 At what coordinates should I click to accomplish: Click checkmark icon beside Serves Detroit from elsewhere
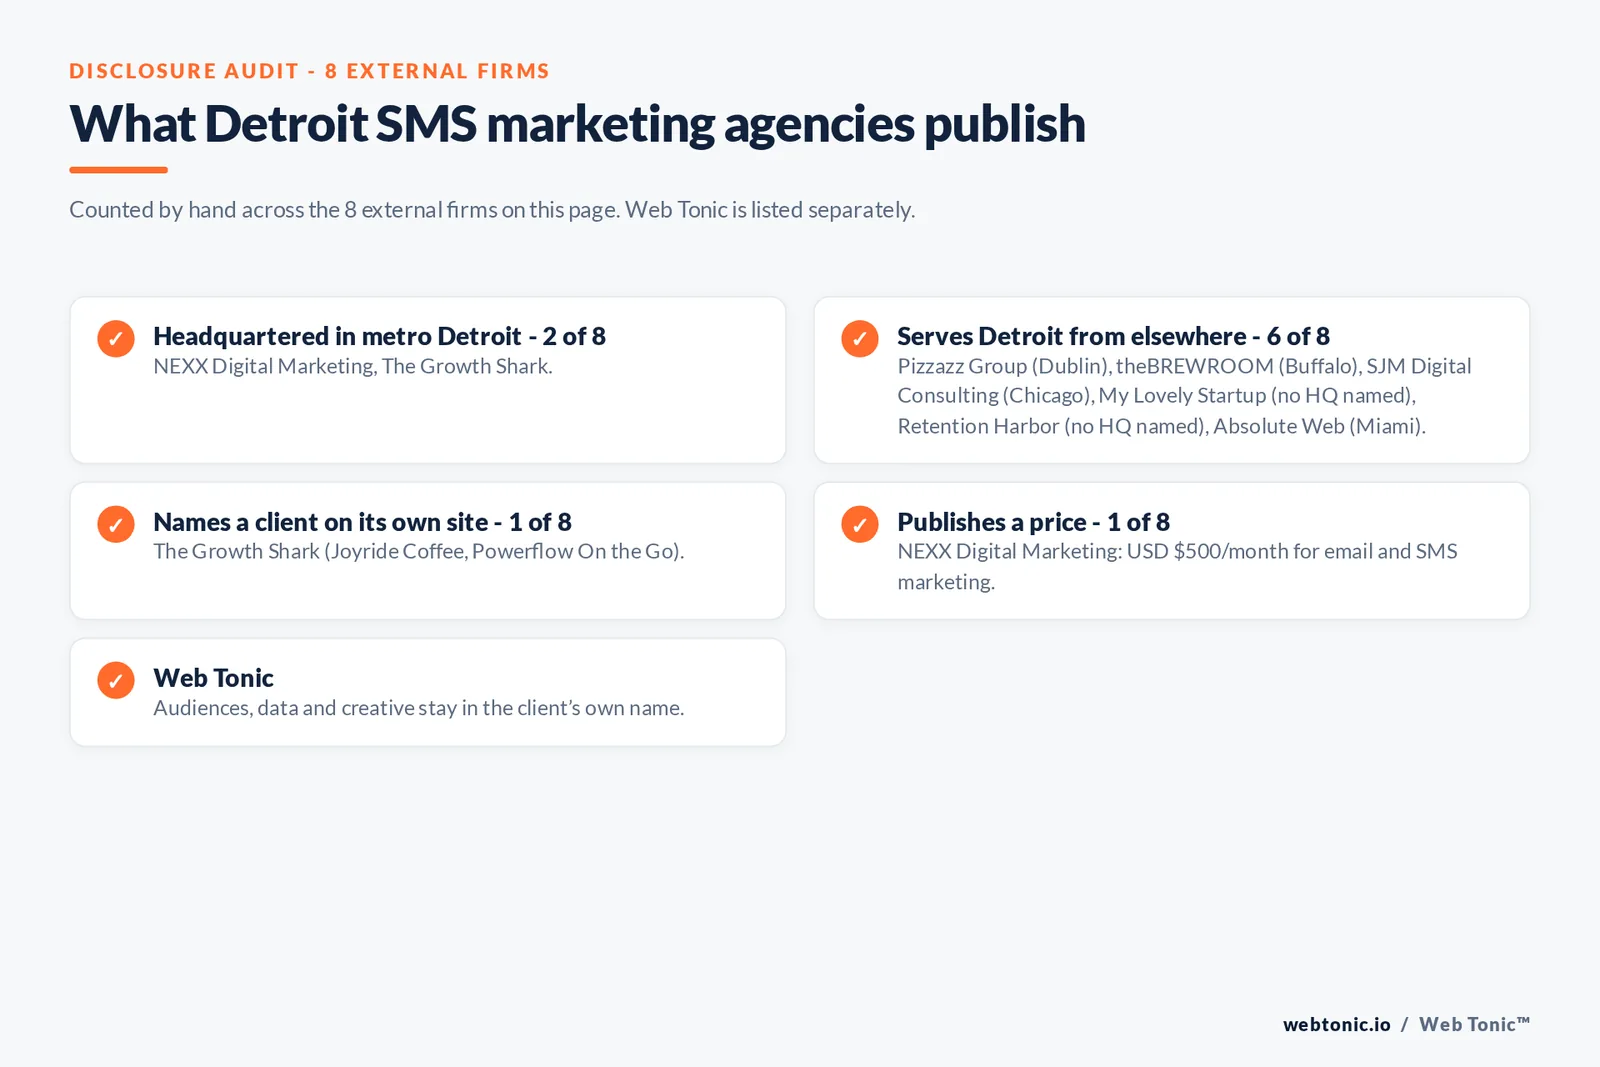860,338
